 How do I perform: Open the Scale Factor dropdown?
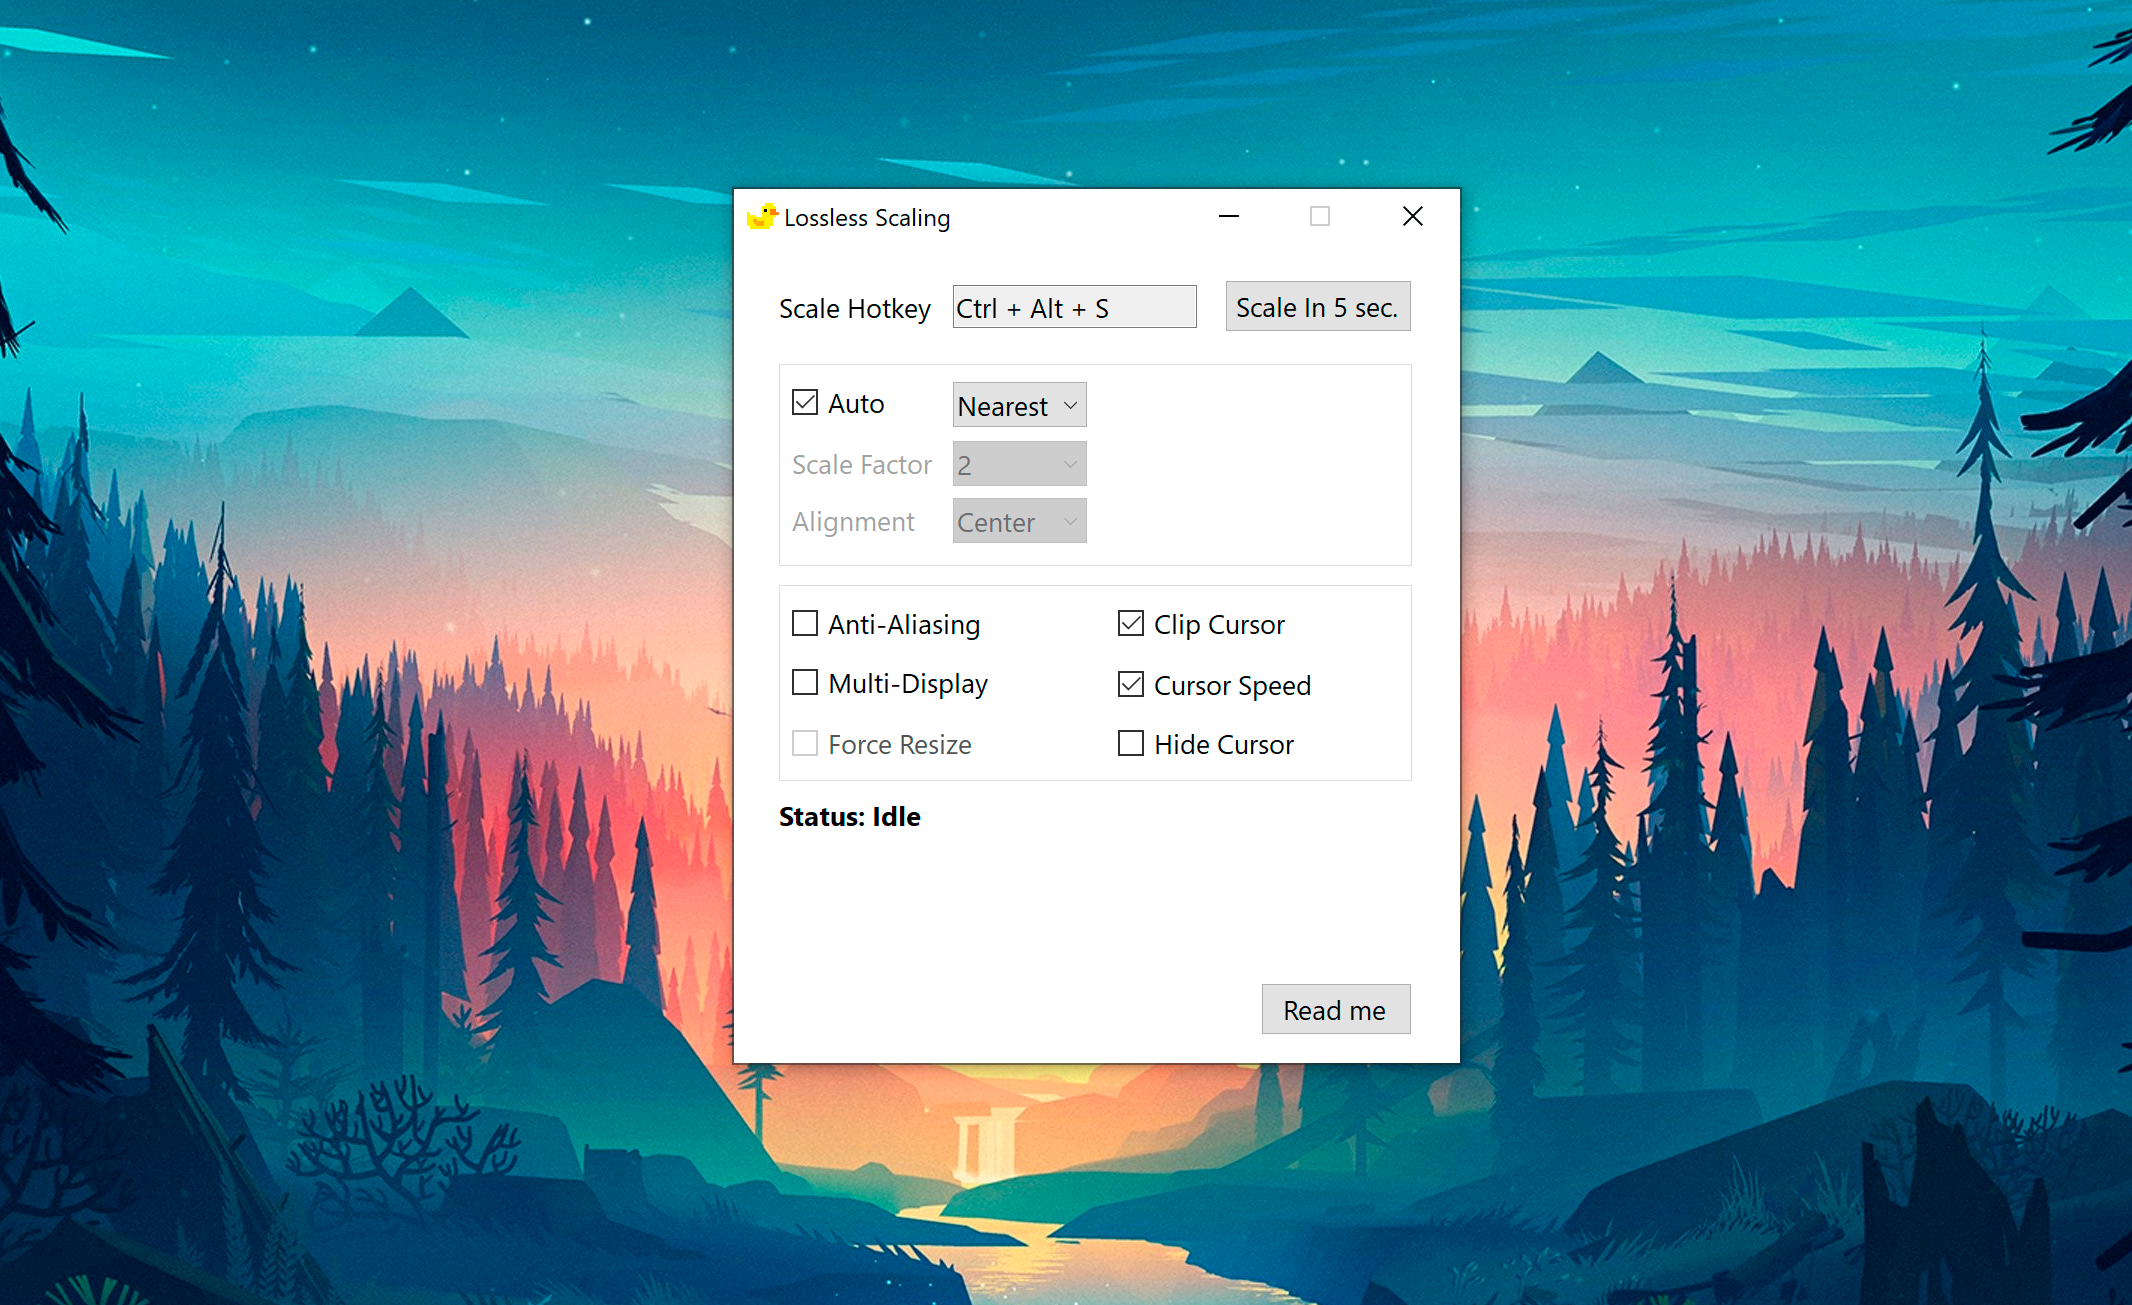(x=1017, y=463)
